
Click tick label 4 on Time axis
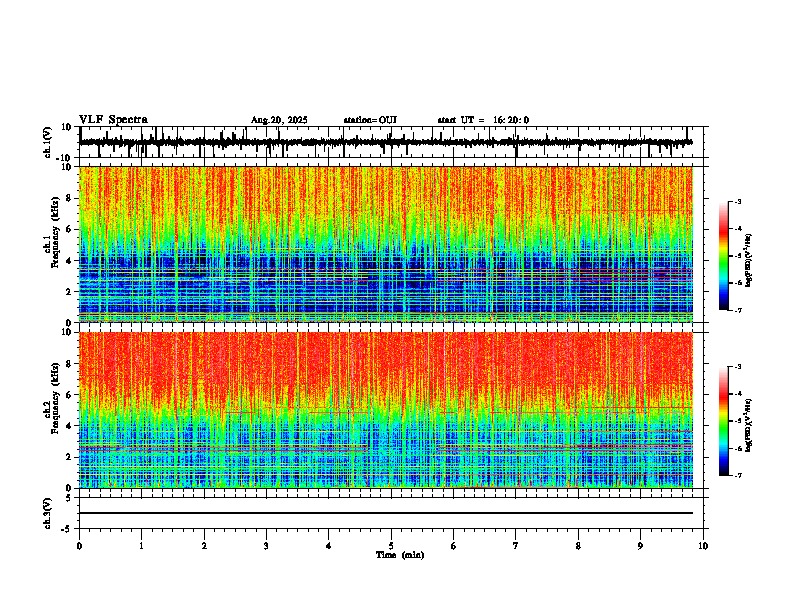tap(328, 546)
